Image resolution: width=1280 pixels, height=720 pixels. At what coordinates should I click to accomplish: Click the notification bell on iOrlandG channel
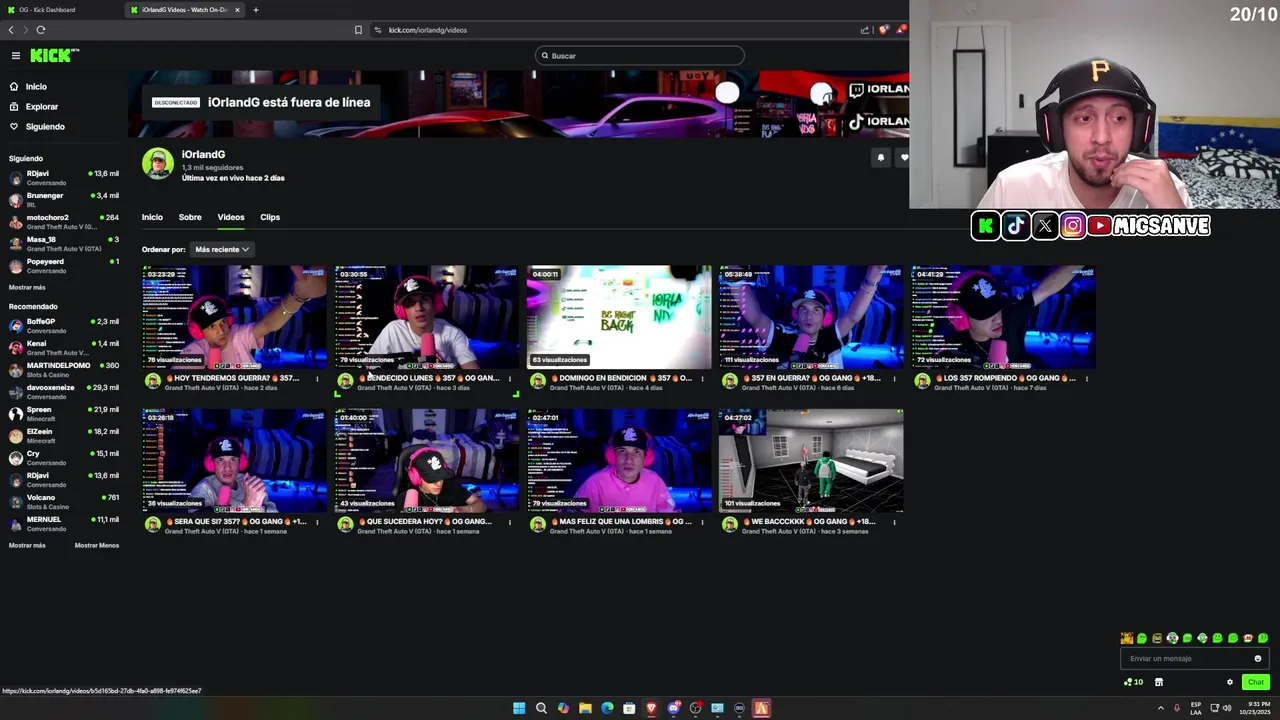(x=881, y=158)
